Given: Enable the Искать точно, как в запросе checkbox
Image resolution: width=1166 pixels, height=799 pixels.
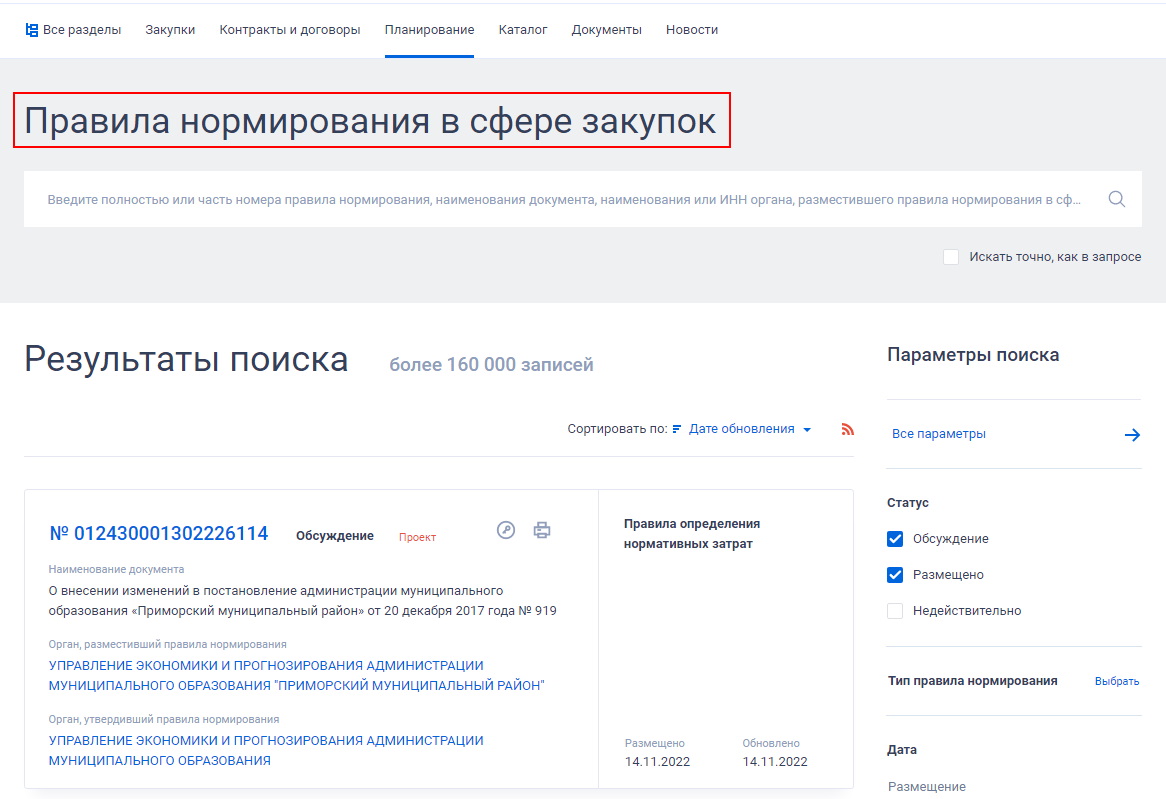Looking at the screenshot, I should coord(951,257).
